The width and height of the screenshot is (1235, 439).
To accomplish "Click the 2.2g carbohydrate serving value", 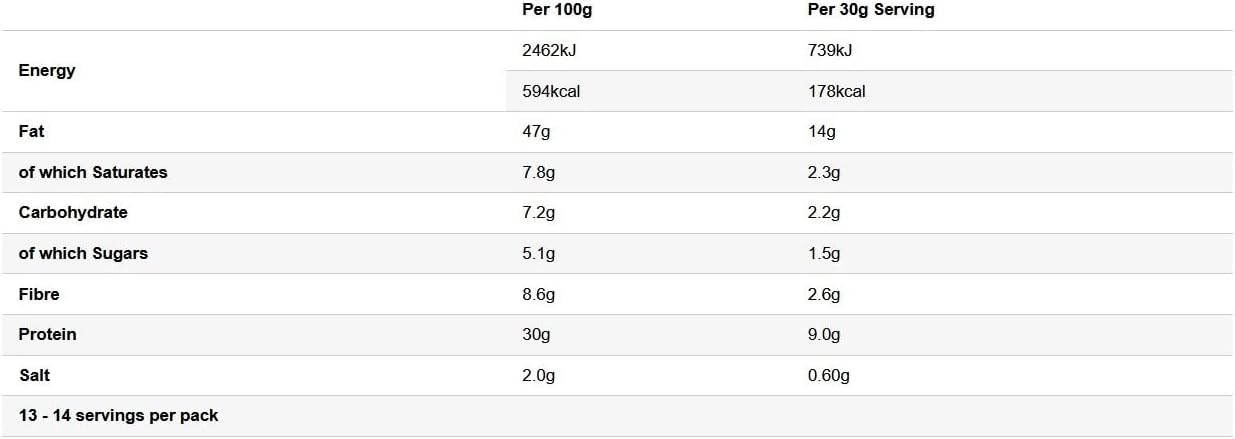I will (x=824, y=213).
